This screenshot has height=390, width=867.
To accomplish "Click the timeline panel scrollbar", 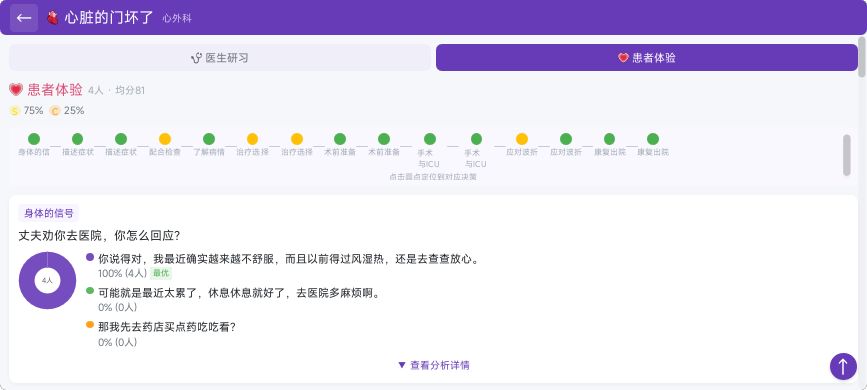I will 847,155.
